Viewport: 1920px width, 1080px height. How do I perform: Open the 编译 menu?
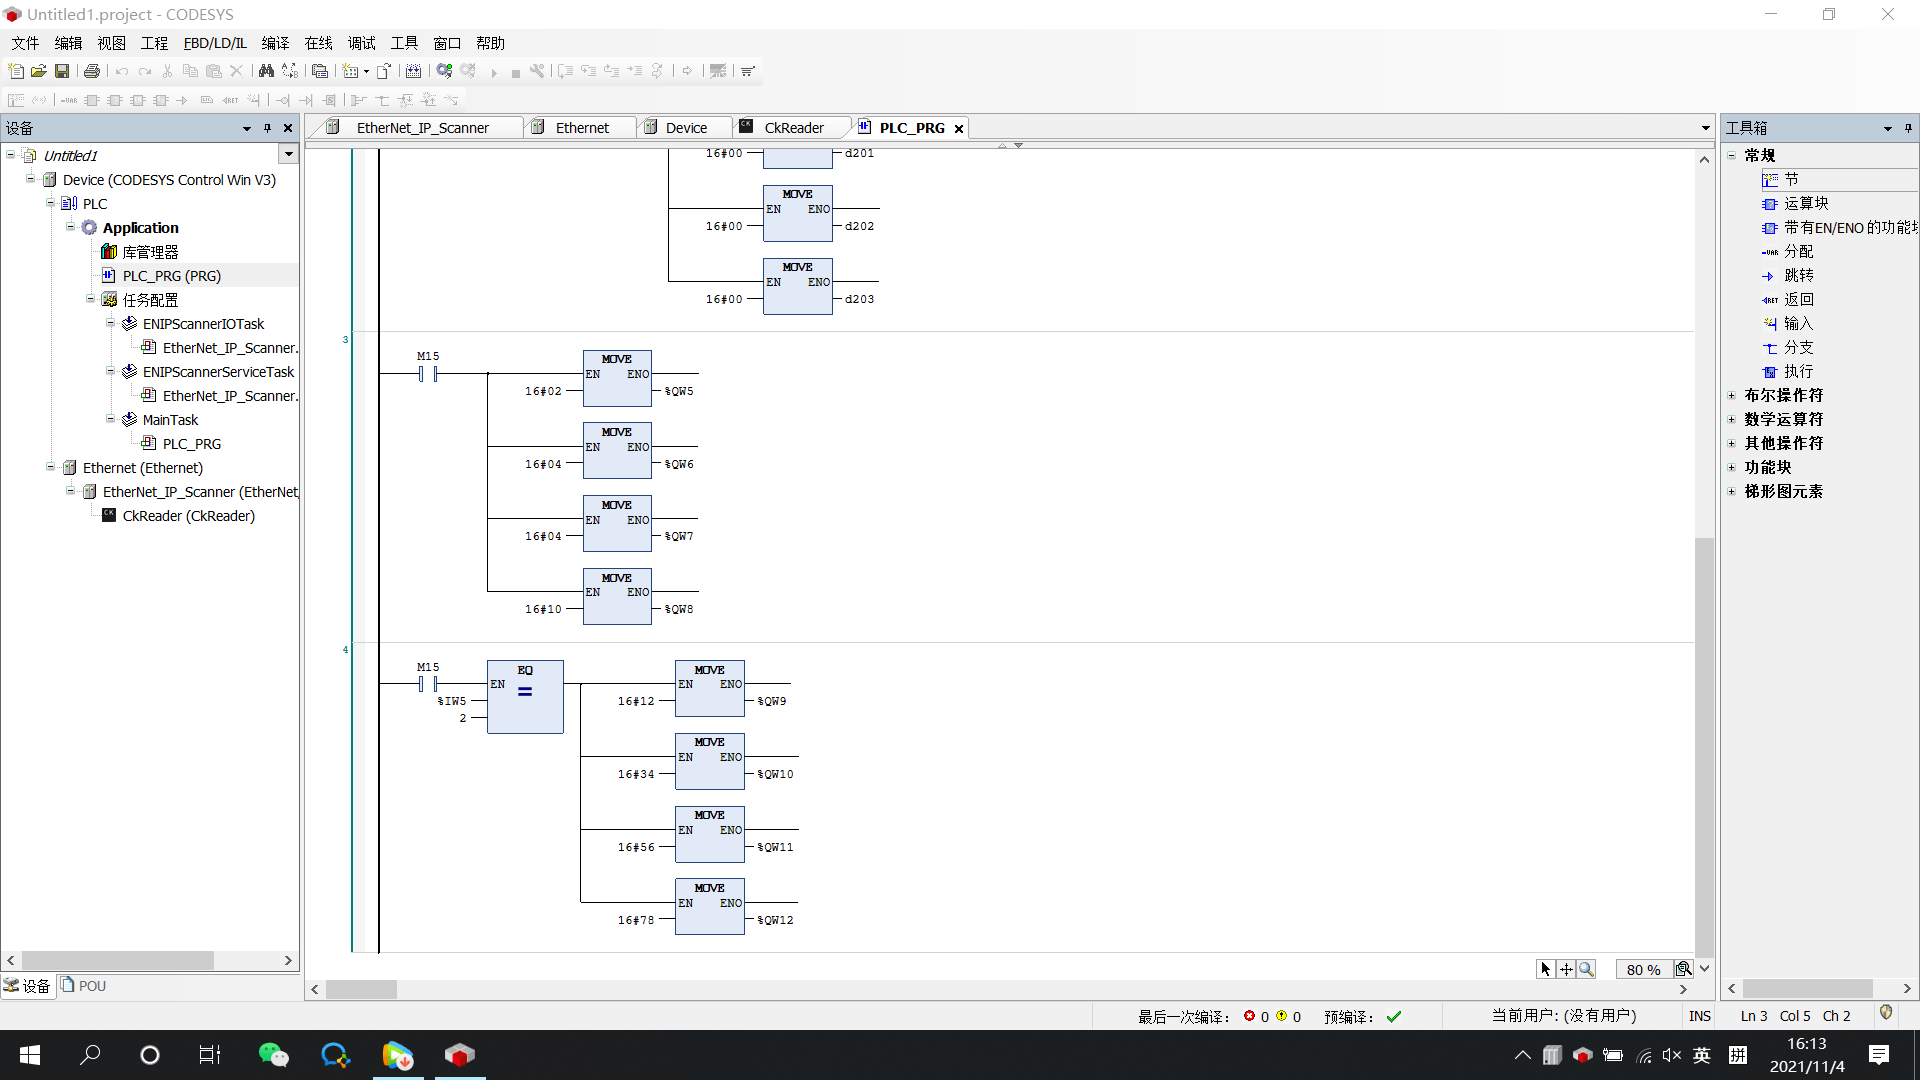275,43
